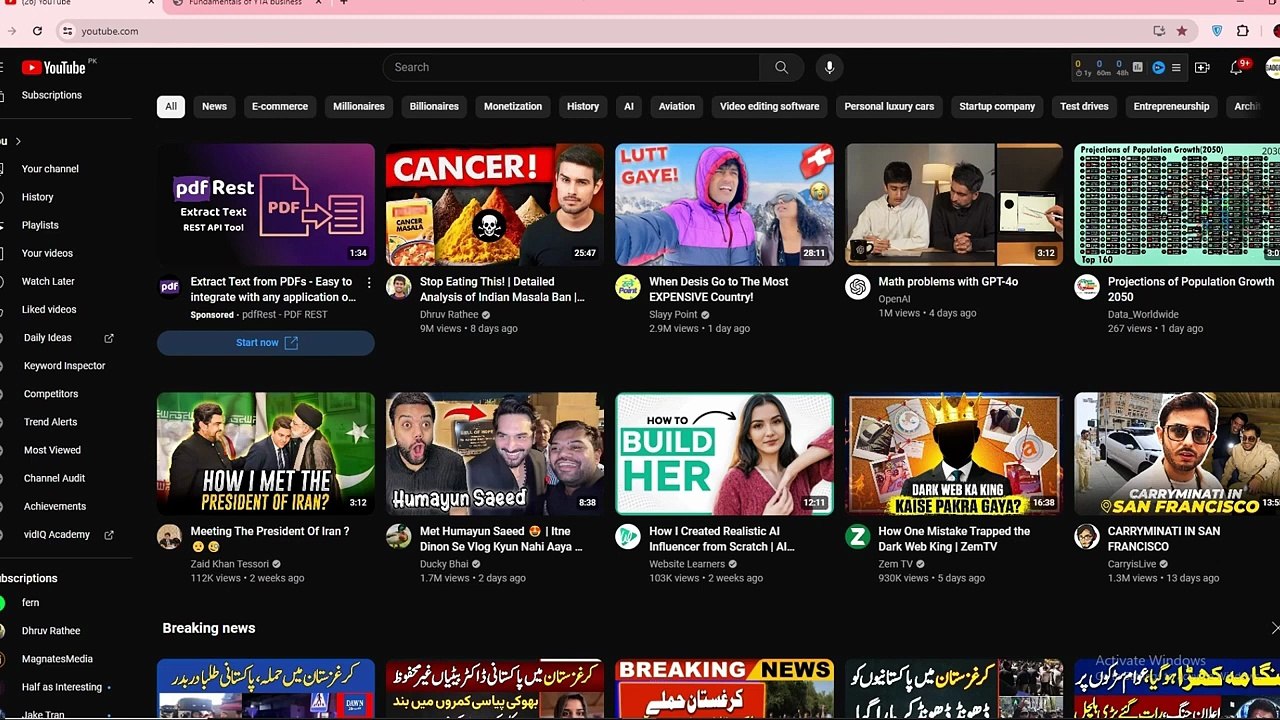Open Liked videos in the sidebar
The width and height of the screenshot is (1280, 720).
click(49, 309)
